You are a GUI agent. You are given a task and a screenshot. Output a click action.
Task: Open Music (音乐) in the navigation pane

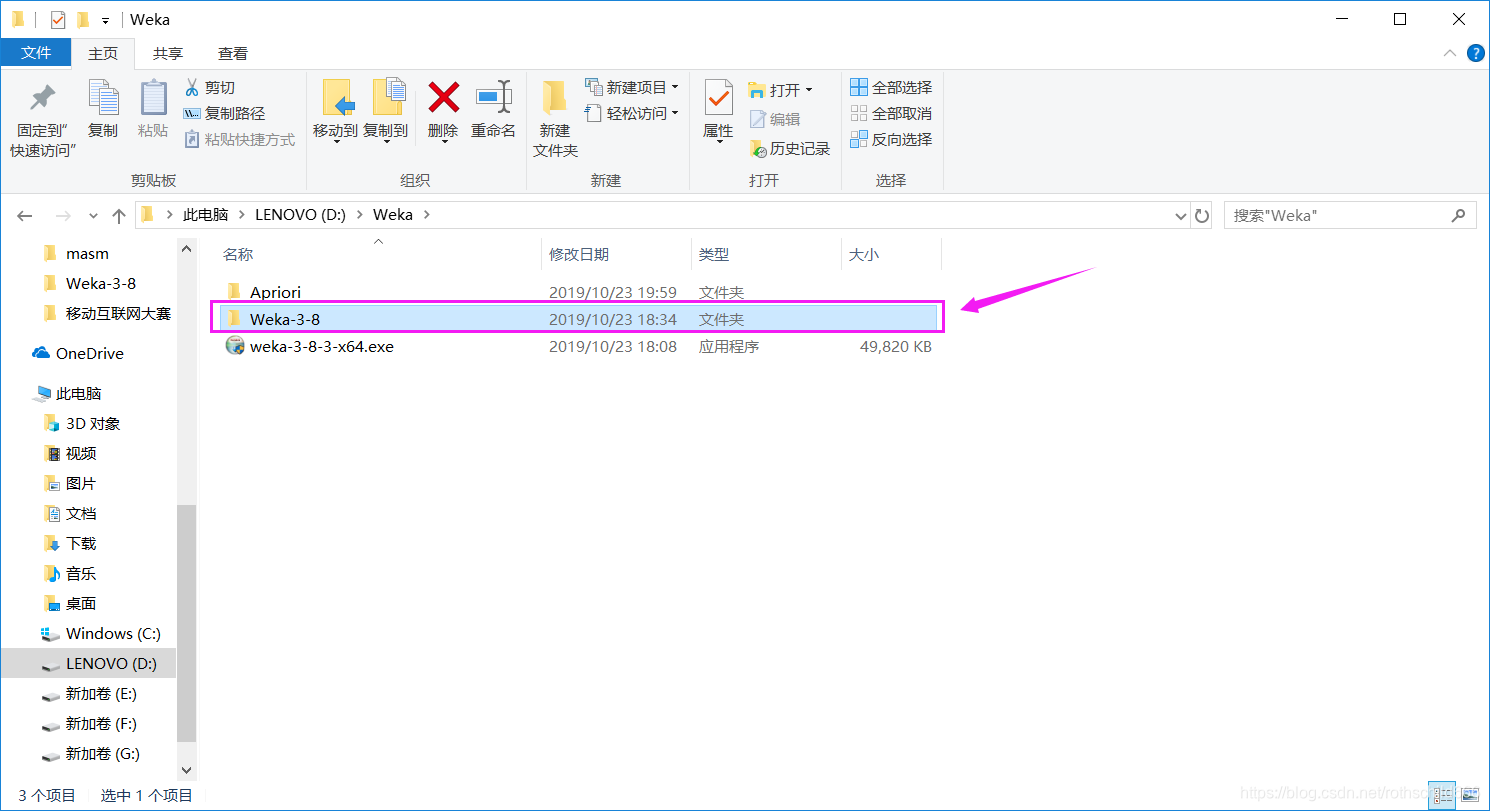click(x=80, y=574)
